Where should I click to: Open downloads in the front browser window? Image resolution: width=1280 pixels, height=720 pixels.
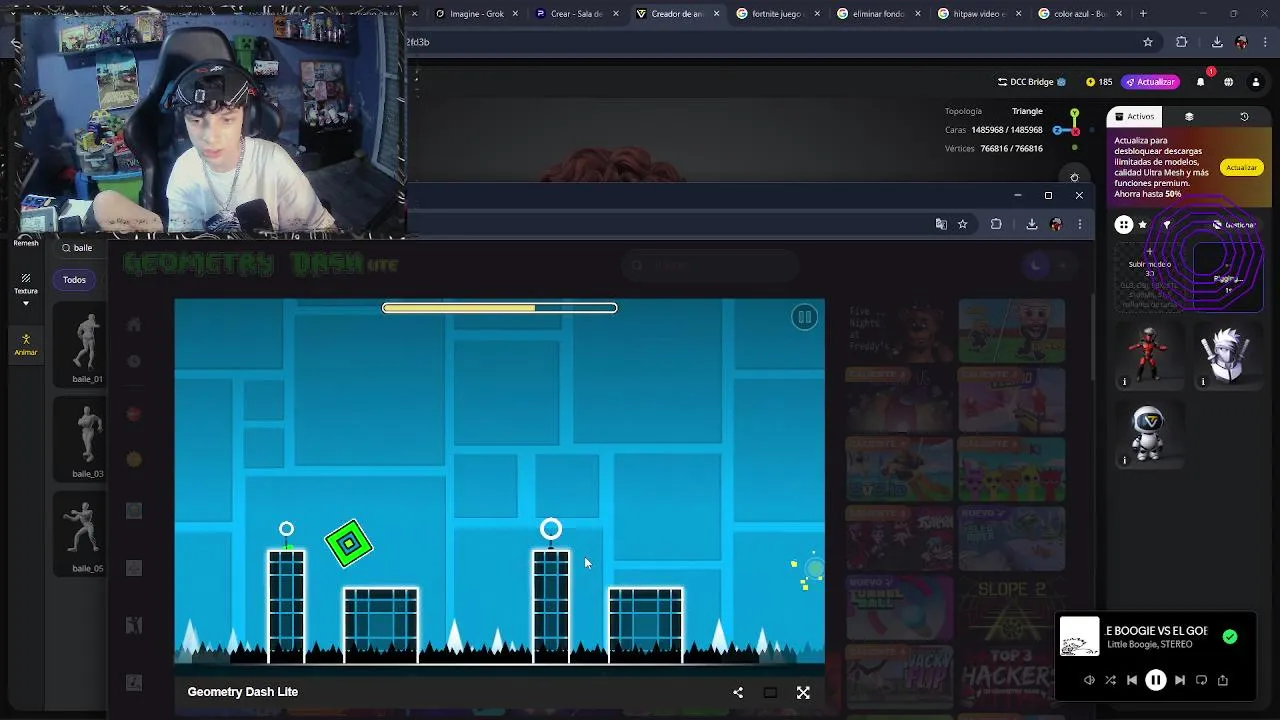point(1031,225)
